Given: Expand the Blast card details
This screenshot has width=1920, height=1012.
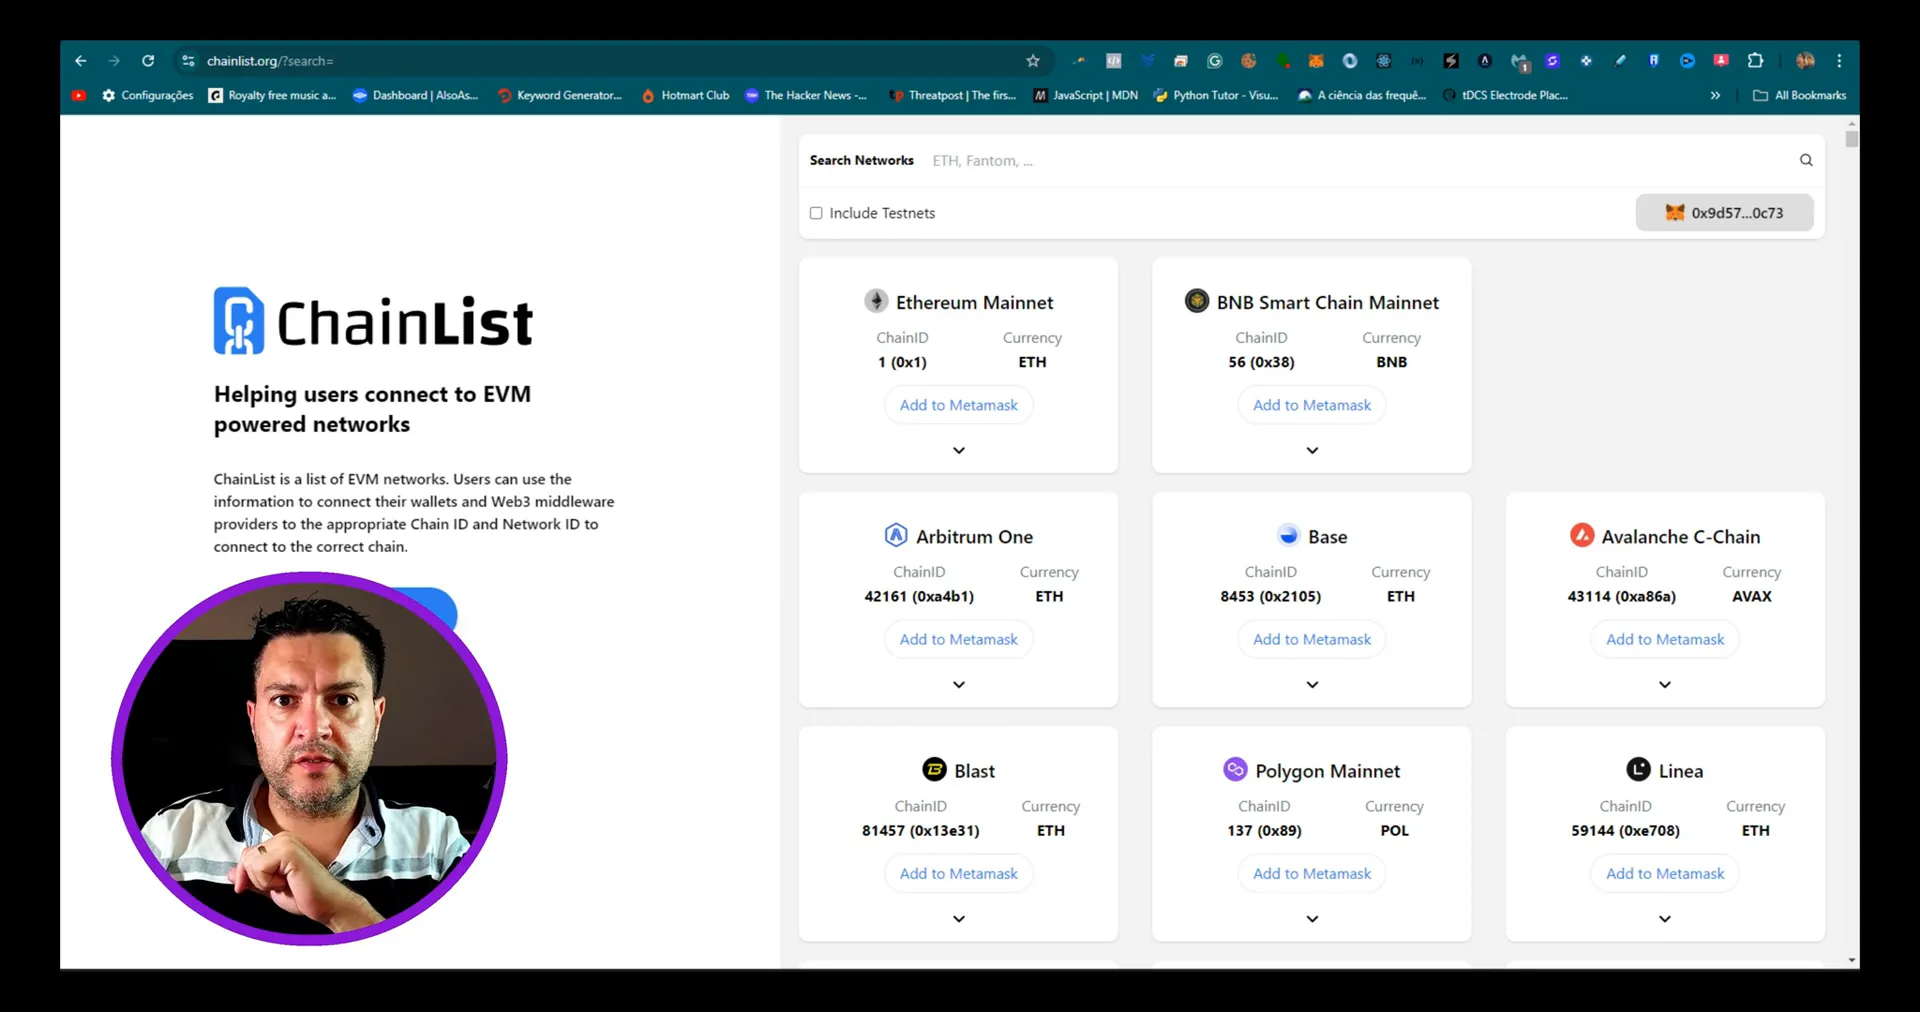Looking at the screenshot, I should point(959,919).
